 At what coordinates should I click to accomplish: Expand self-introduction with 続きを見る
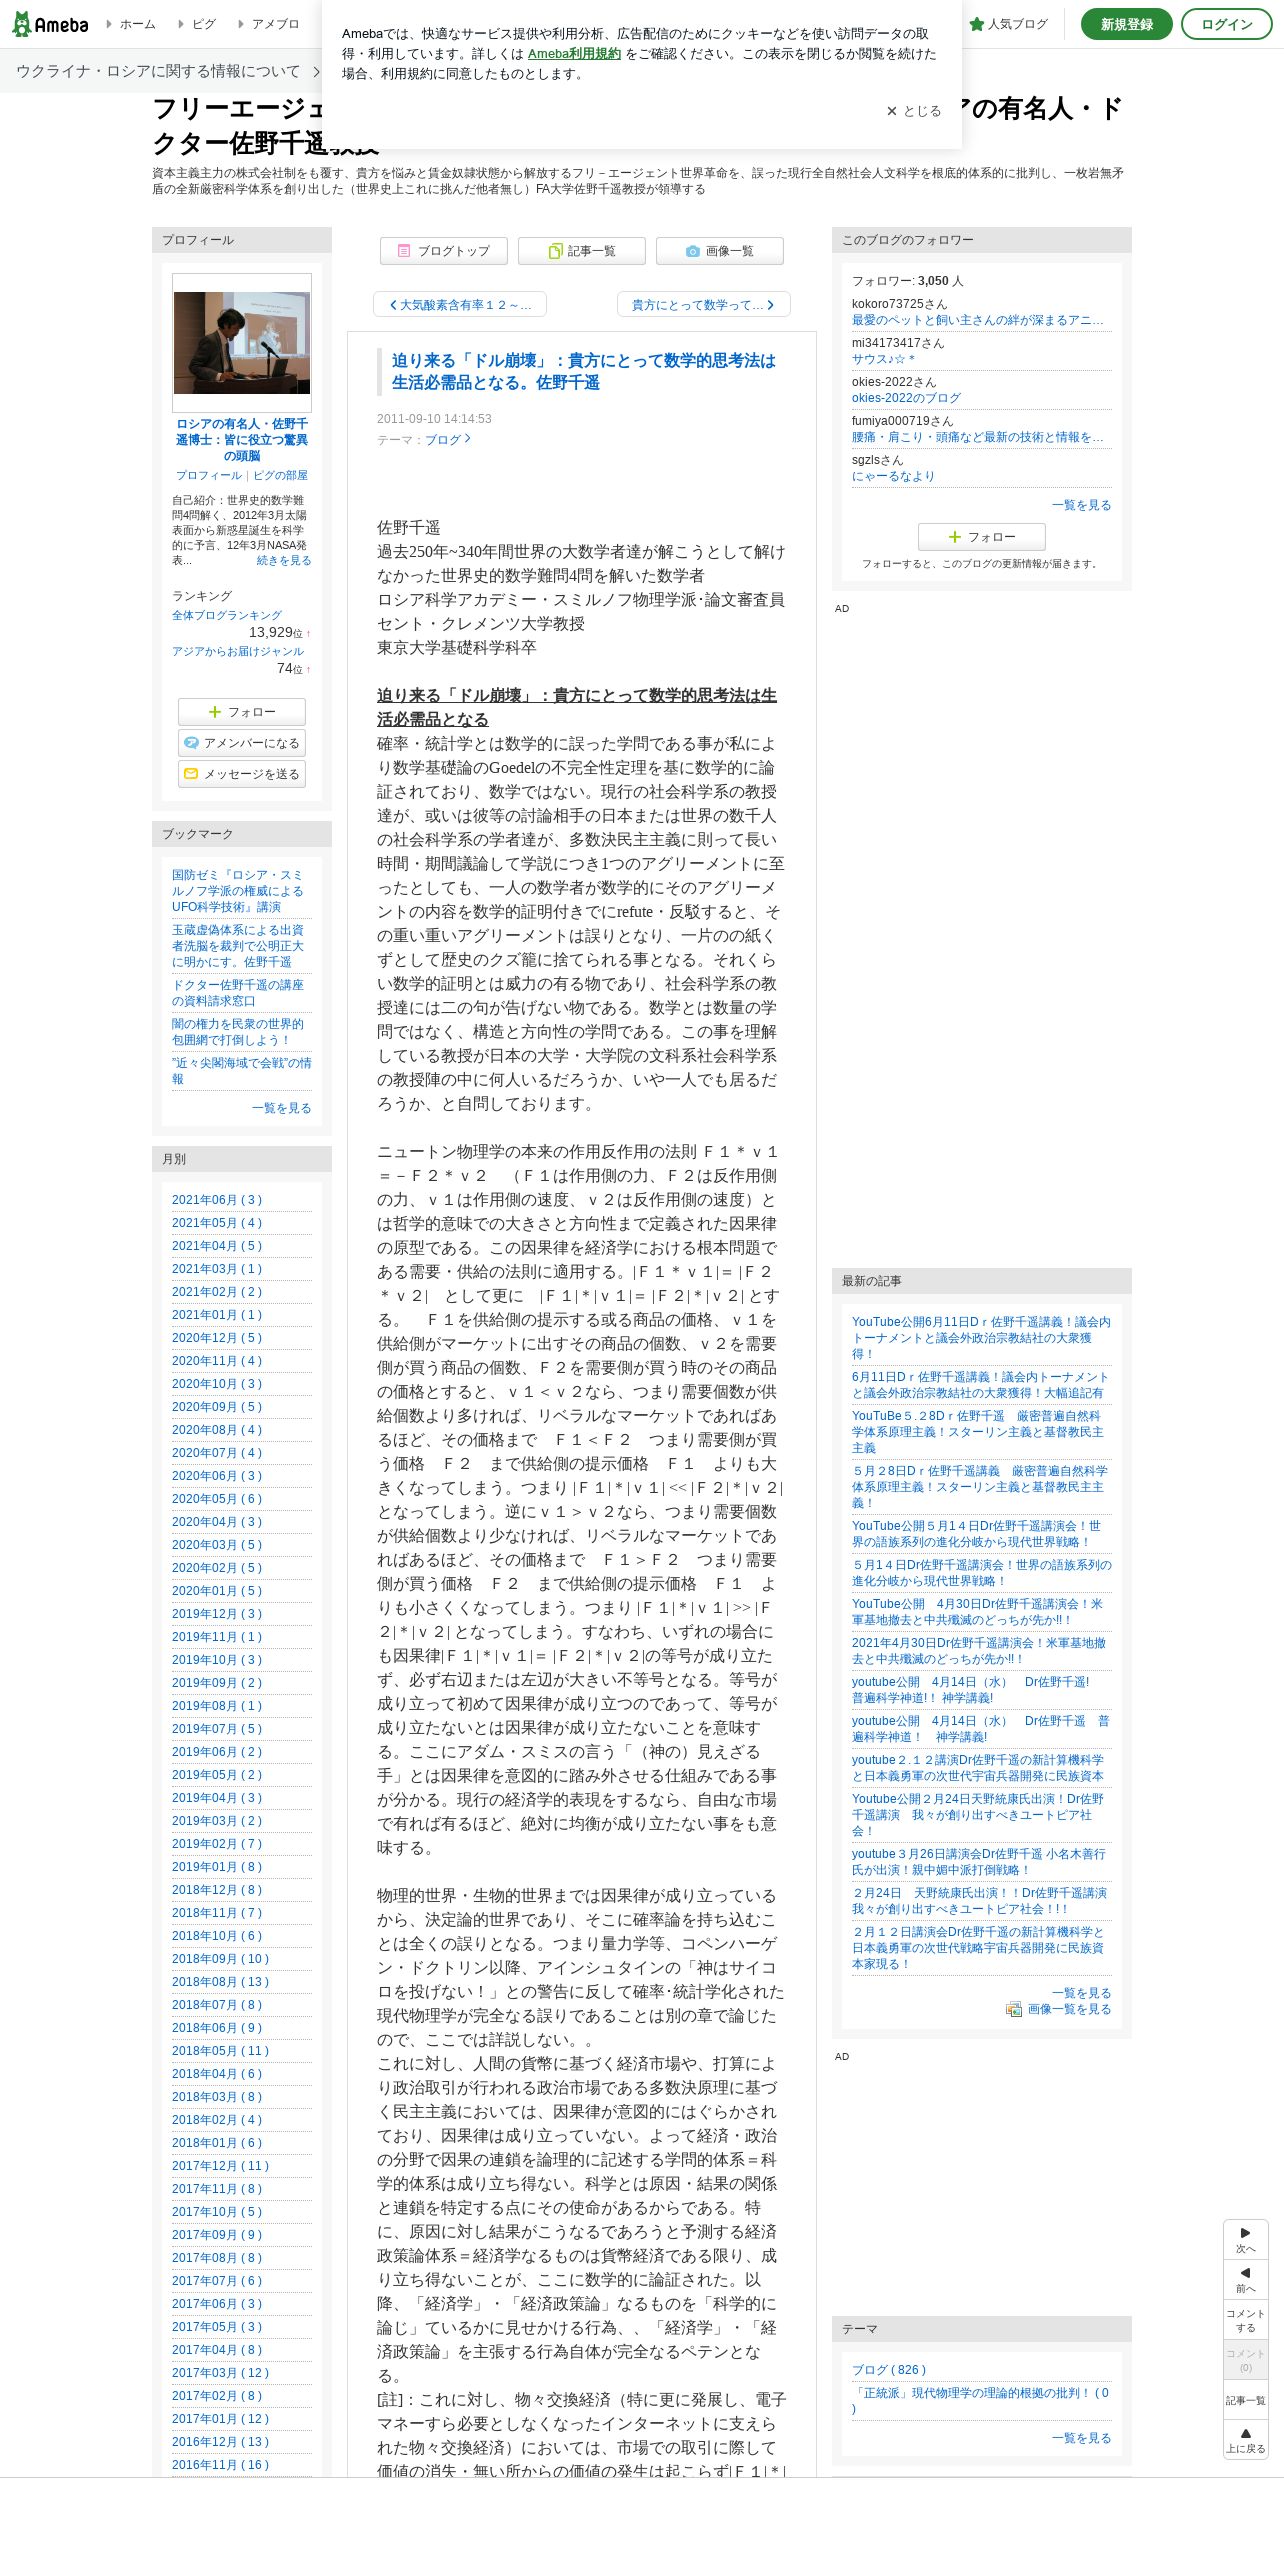click(x=284, y=561)
